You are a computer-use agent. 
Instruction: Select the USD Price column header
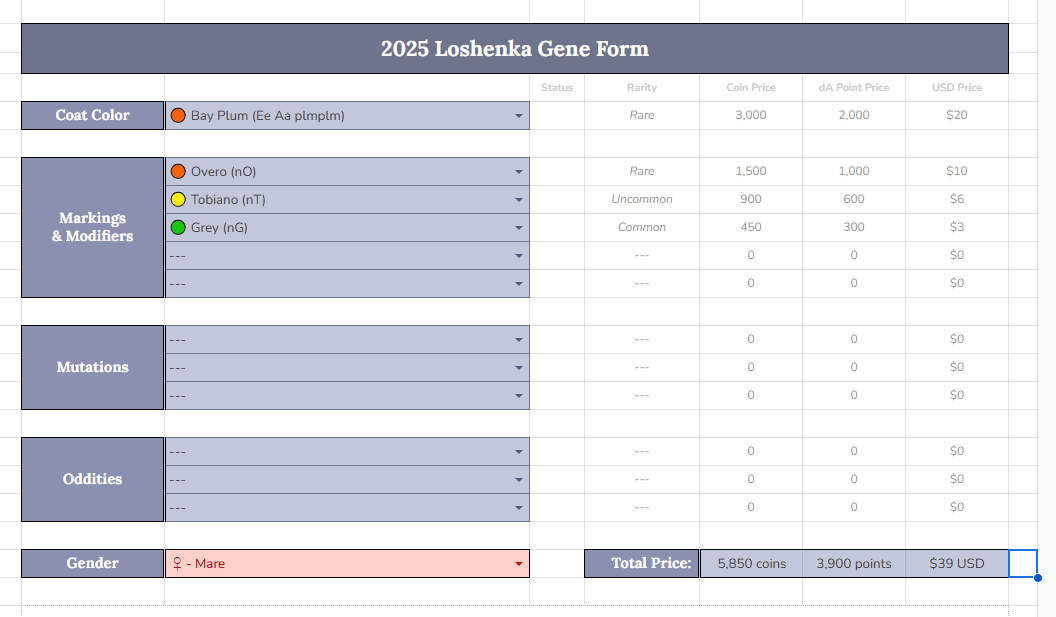pyautogui.click(x=956, y=87)
